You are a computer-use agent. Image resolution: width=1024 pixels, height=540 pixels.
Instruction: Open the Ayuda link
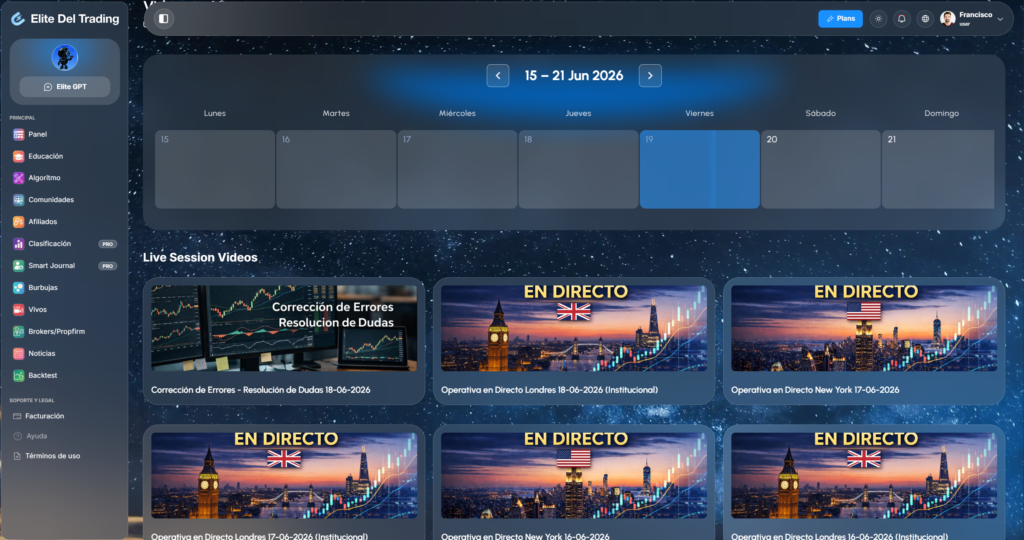(x=37, y=436)
